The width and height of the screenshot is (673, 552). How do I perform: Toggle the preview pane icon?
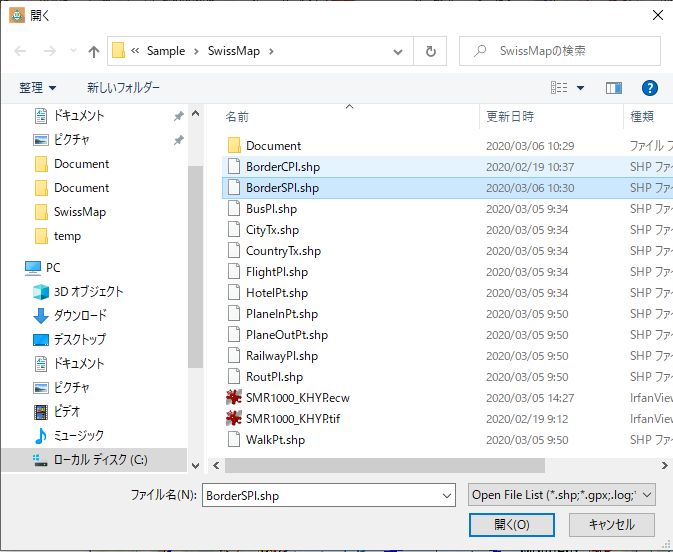point(614,88)
